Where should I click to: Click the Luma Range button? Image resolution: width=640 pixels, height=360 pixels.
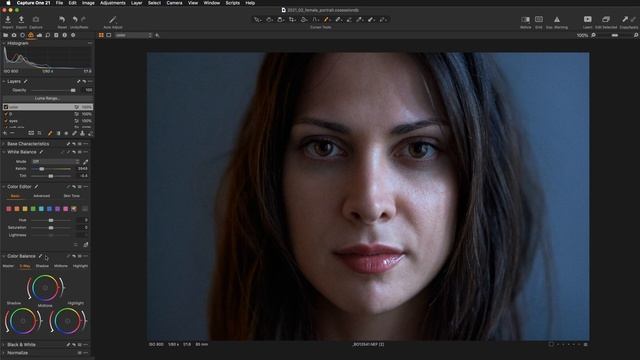tap(47, 98)
